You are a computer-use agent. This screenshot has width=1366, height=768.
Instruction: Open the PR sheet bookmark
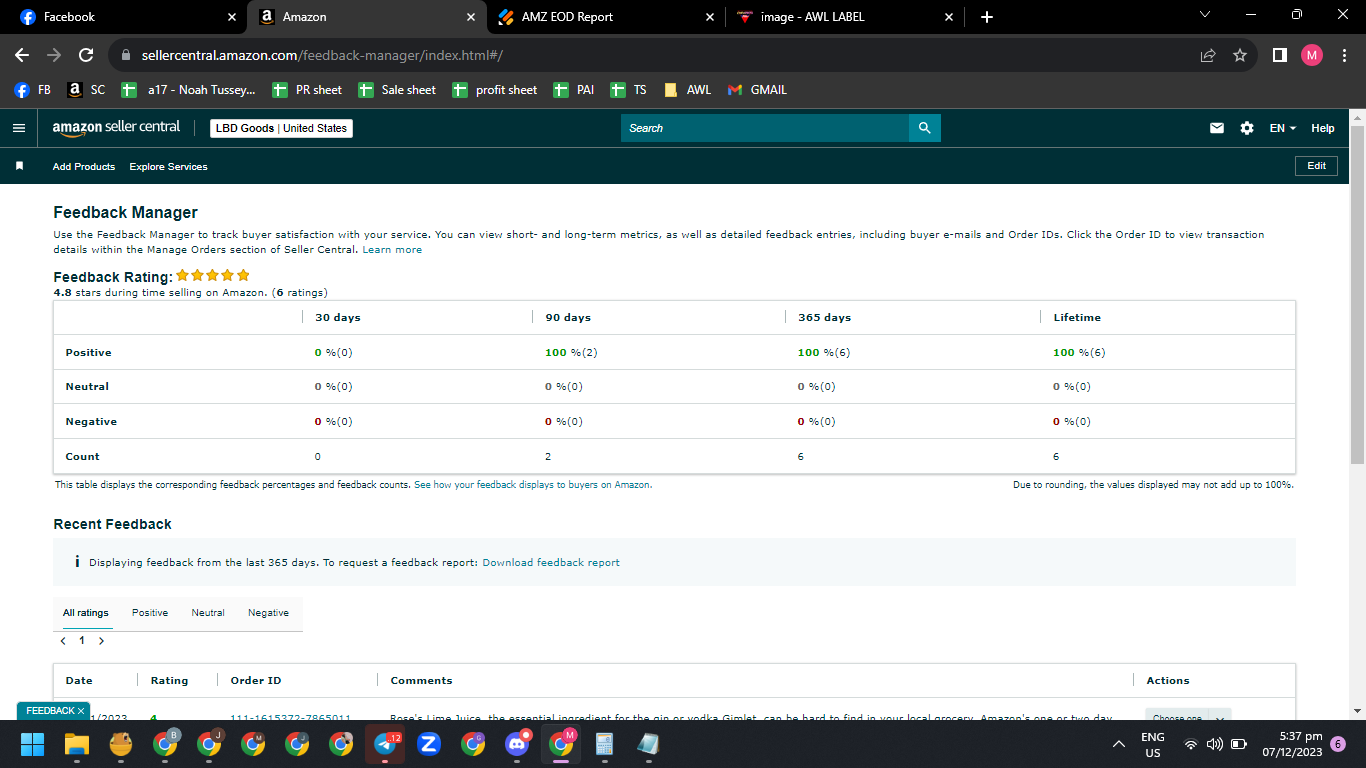click(307, 90)
